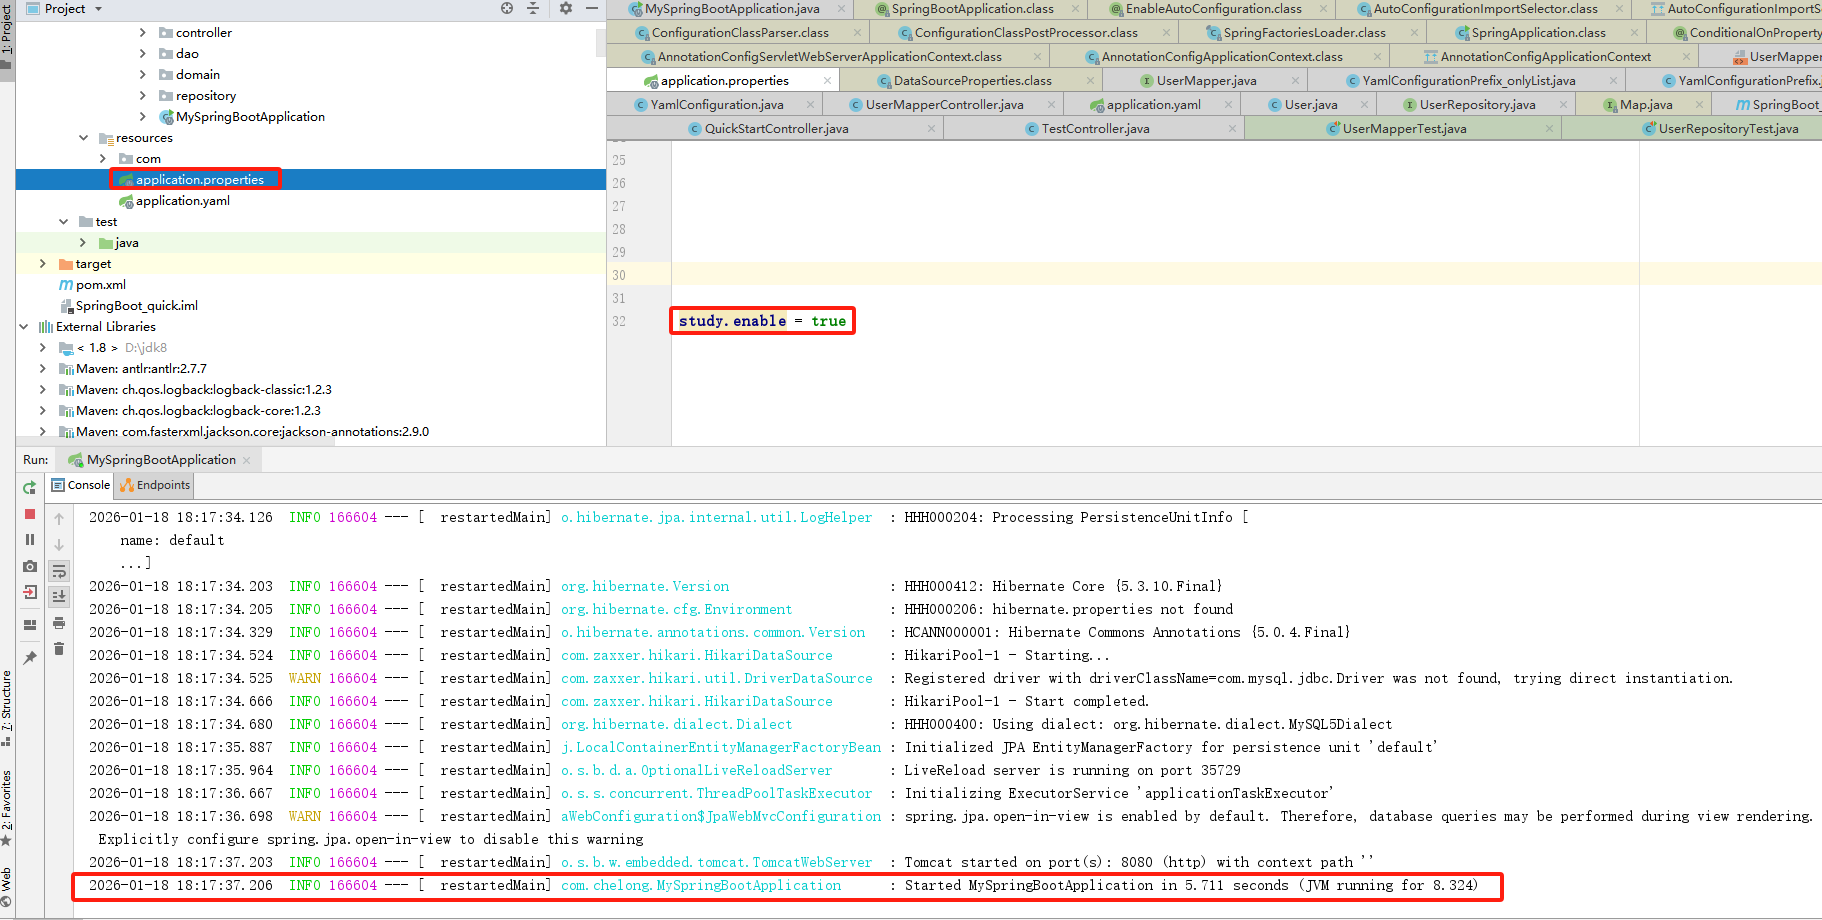The width and height of the screenshot is (1822, 920).
Task: Click the Maven icon next to pom.xml
Action: tap(66, 285)
